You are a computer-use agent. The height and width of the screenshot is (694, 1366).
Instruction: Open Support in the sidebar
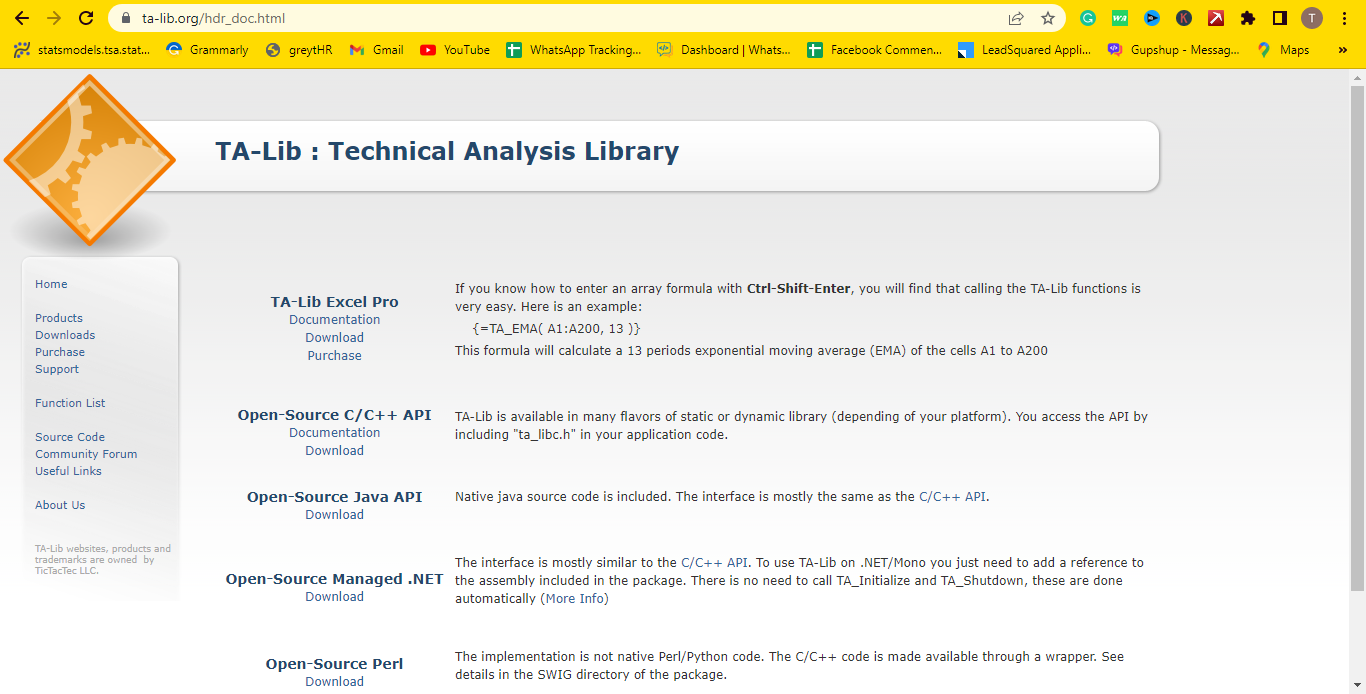[57, 369]
